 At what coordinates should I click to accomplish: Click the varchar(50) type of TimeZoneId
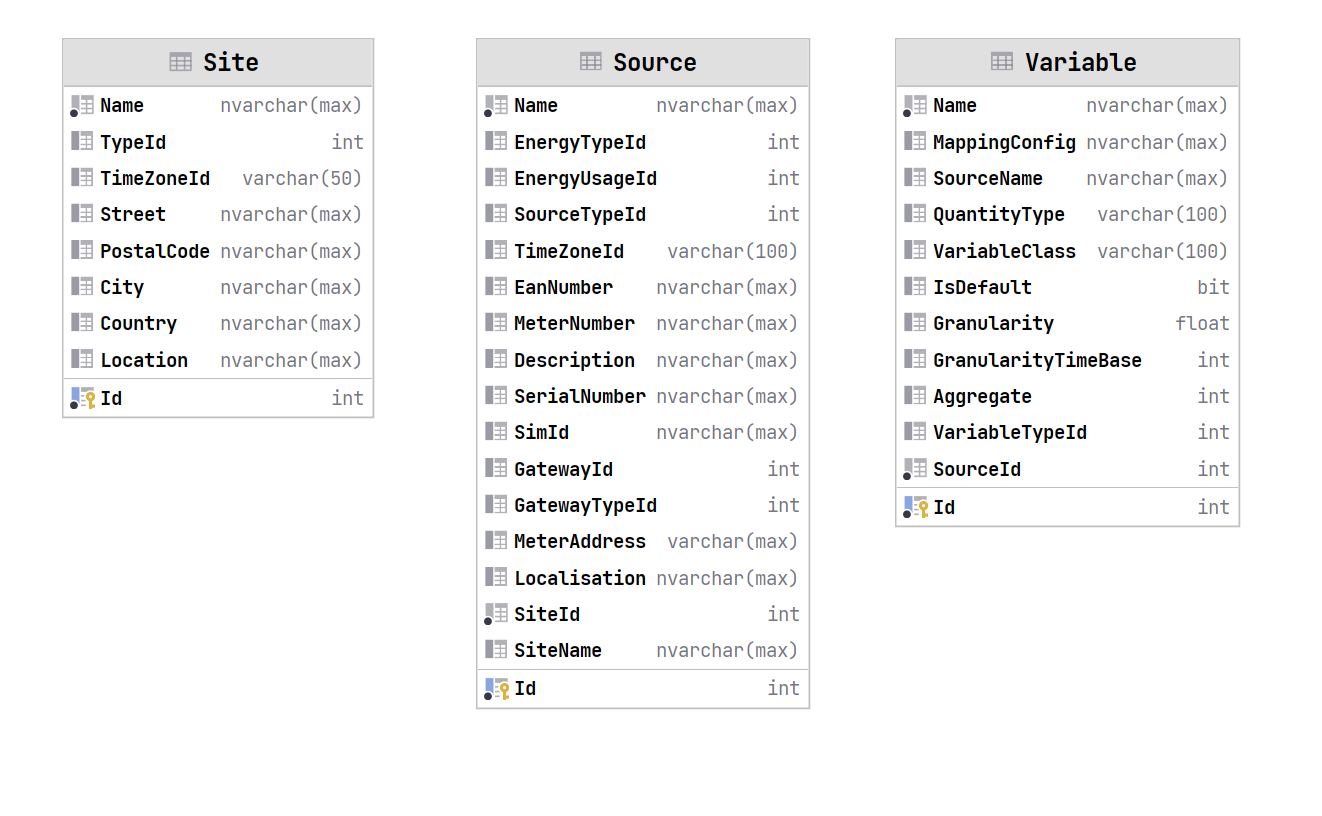click(302, 178)
